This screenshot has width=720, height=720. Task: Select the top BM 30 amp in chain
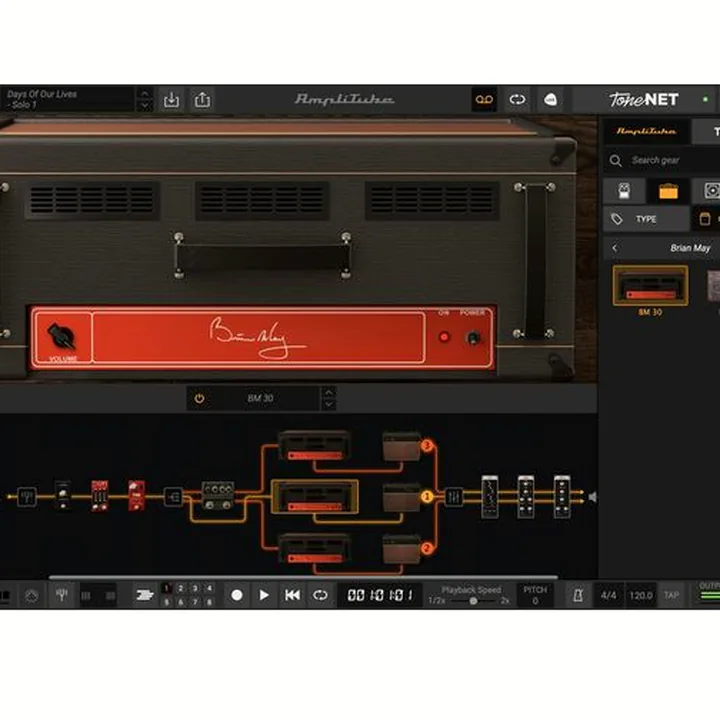(315, 445)
